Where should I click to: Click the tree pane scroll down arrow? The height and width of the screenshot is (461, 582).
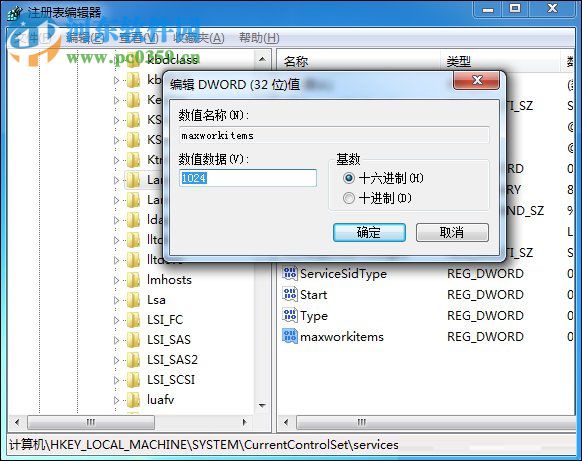262,405
